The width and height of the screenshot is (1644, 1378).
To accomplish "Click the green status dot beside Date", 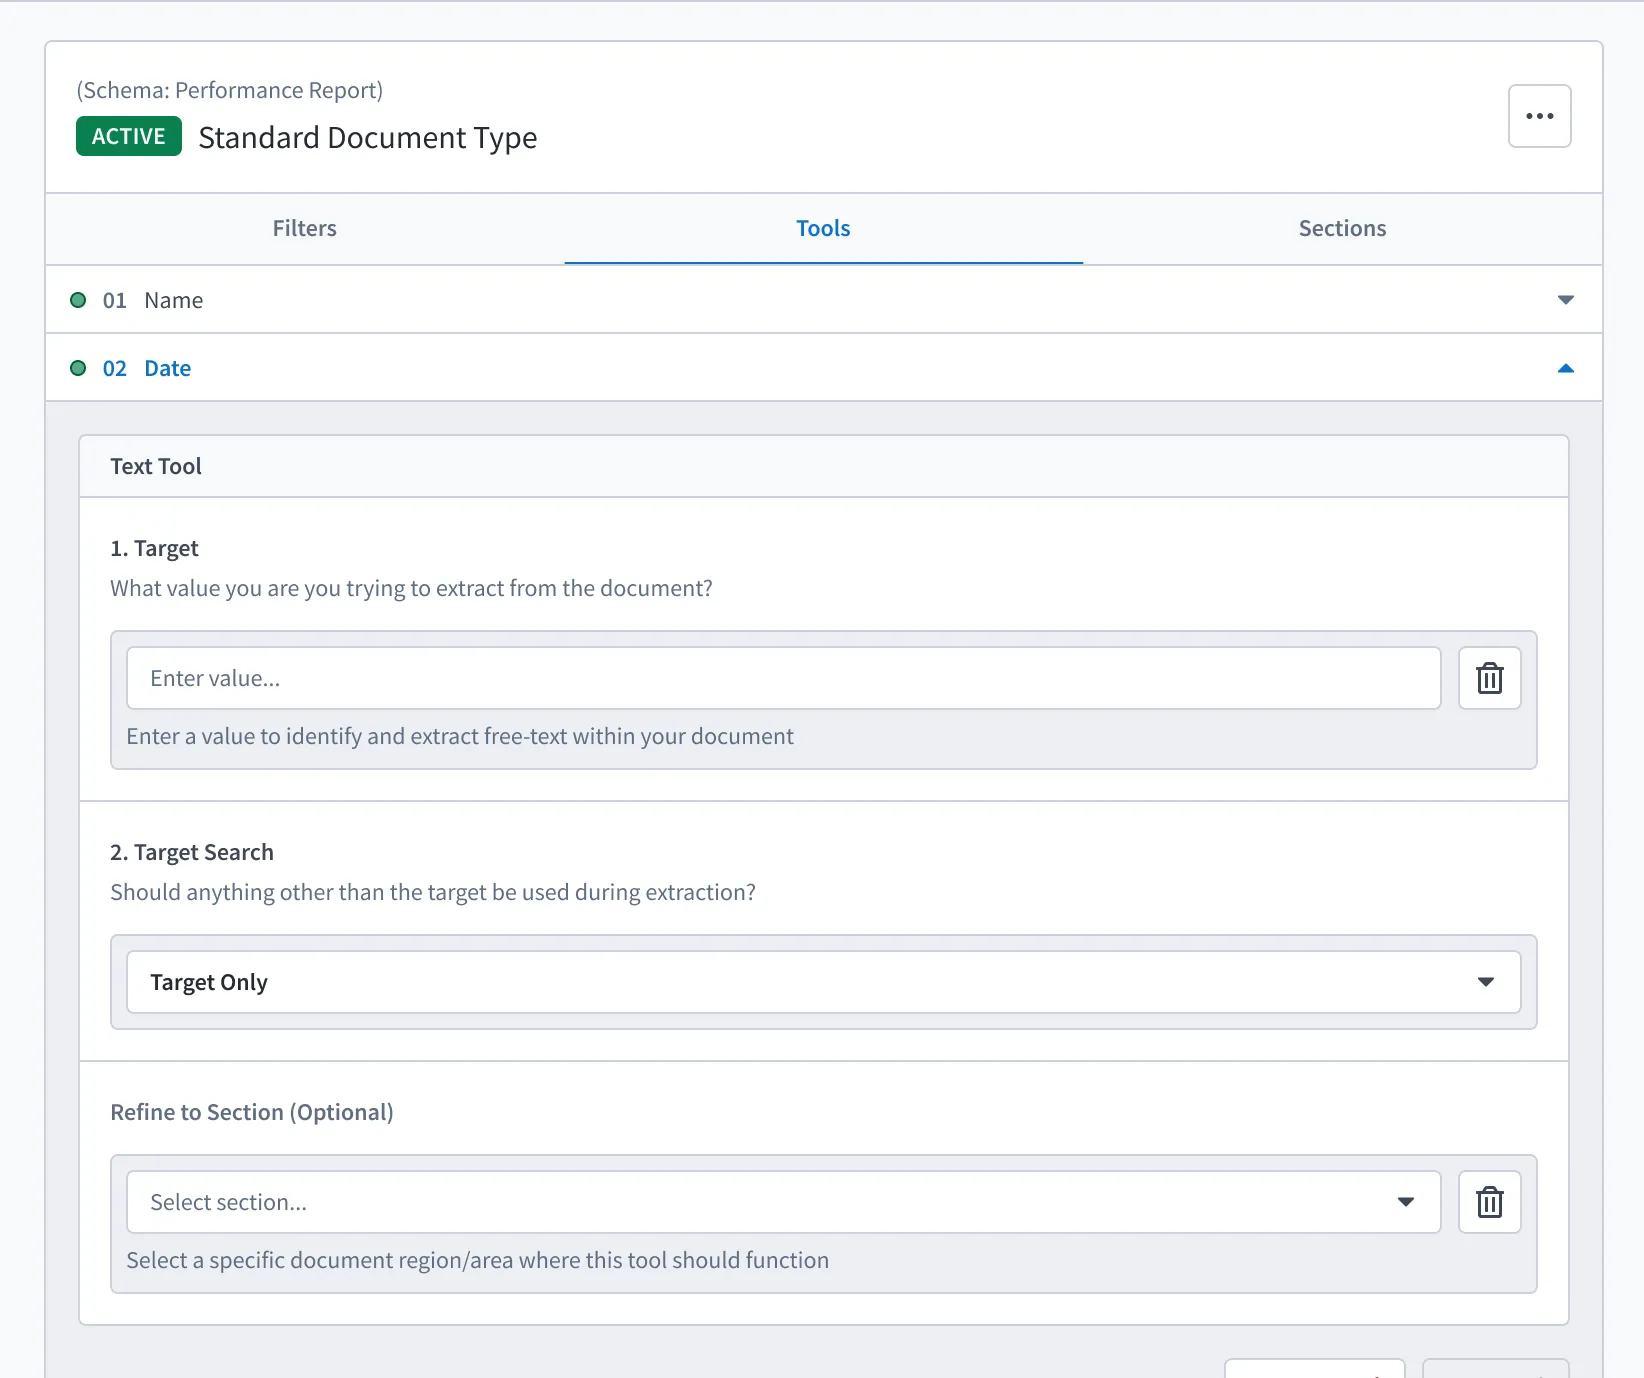I will tap(78, 368).
